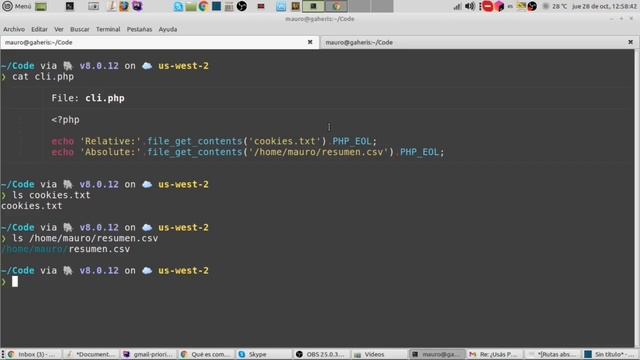Open the Menú launcher in top panel

pyautogui.click(x=17, y=6)
